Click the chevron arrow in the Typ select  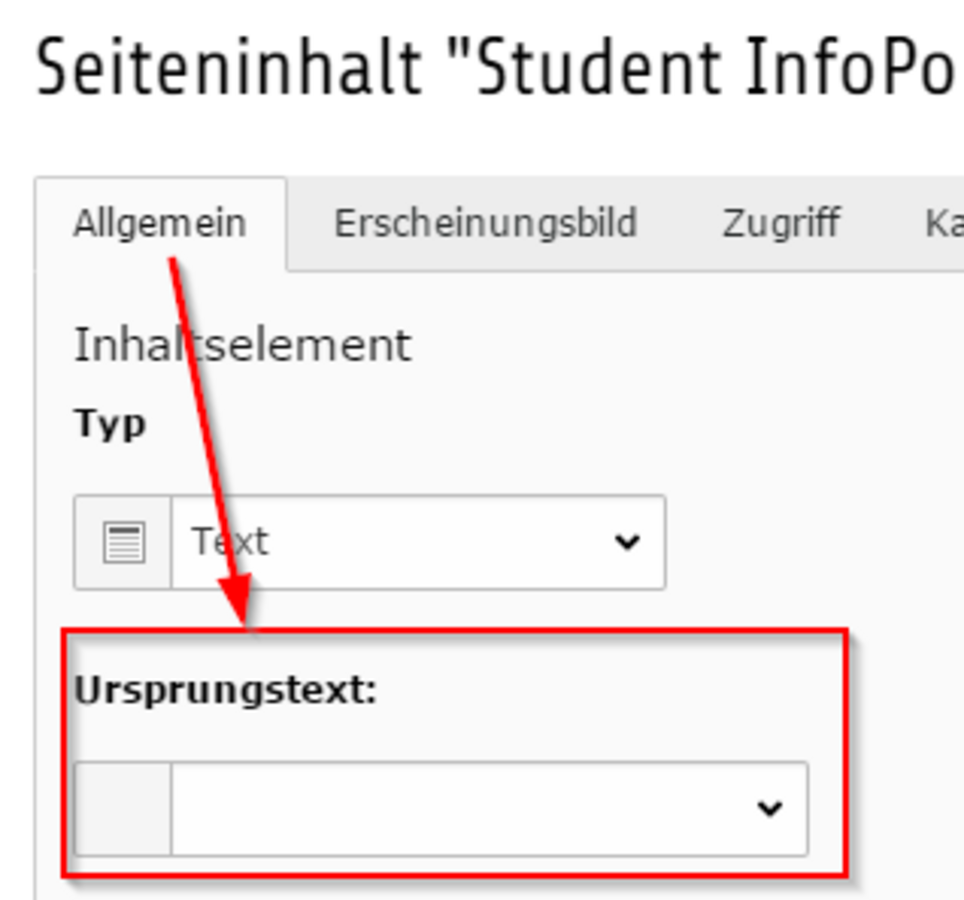click(x=627, y=542)
